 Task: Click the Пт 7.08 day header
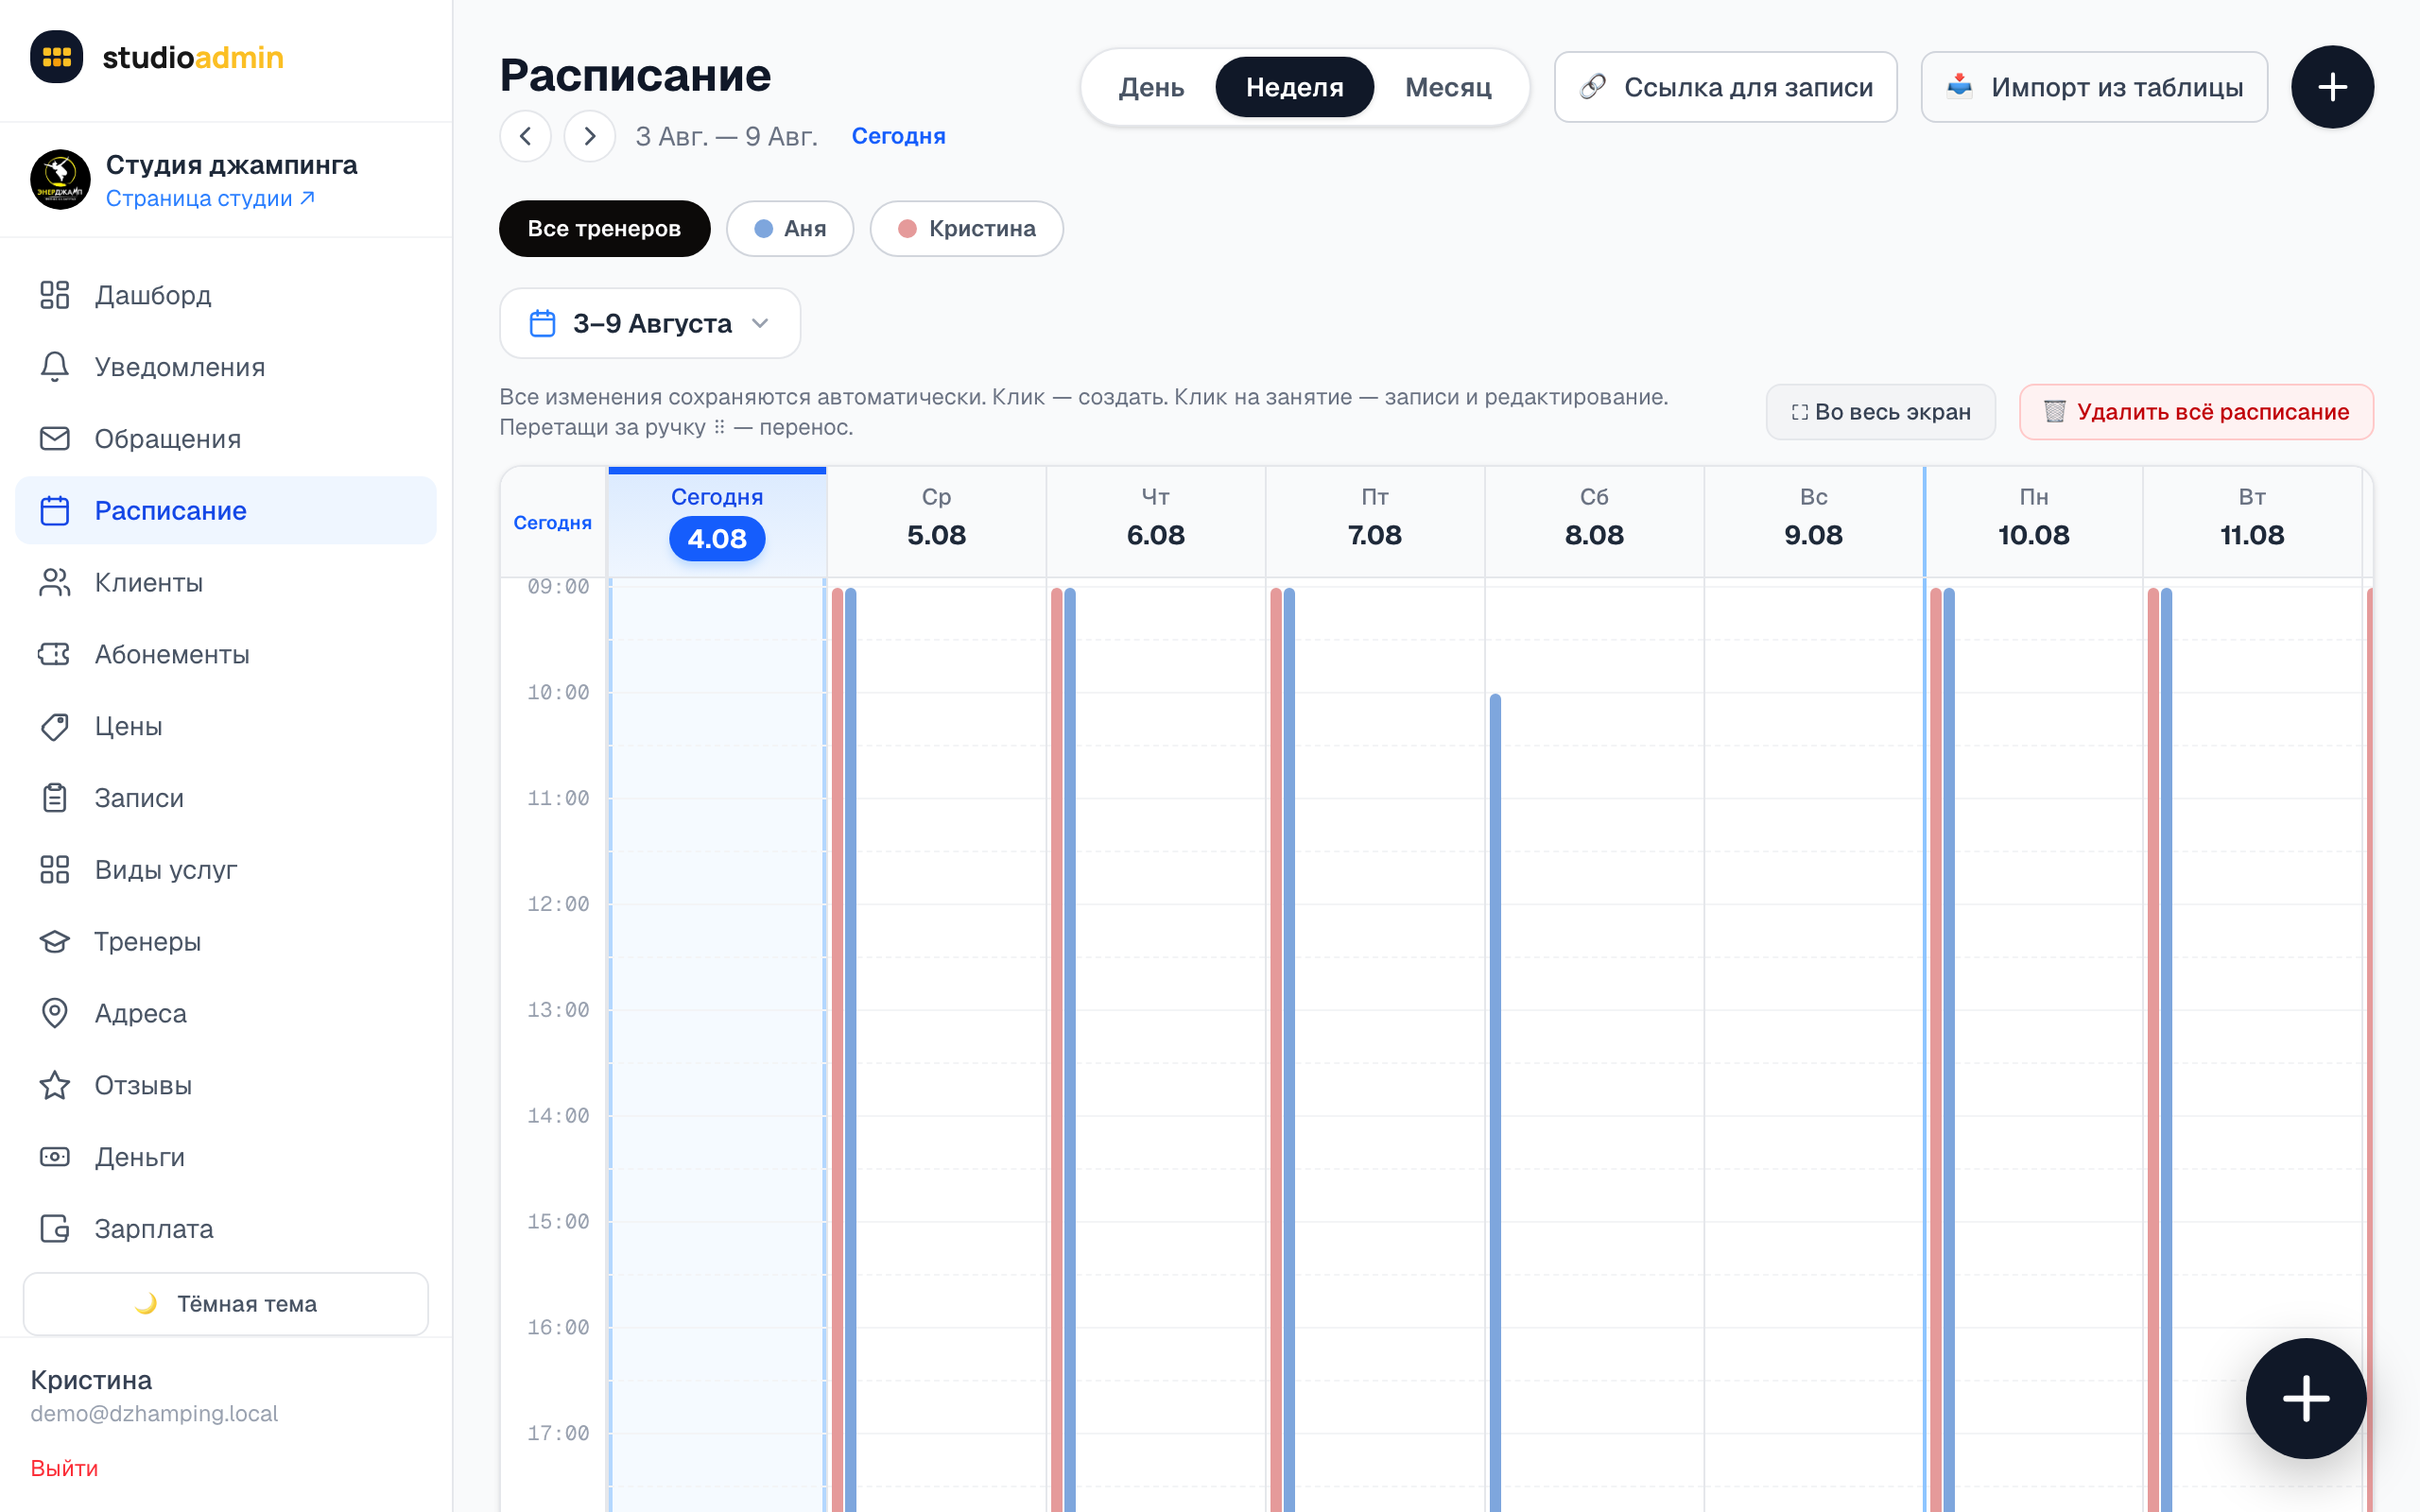tap(1375, 522)
